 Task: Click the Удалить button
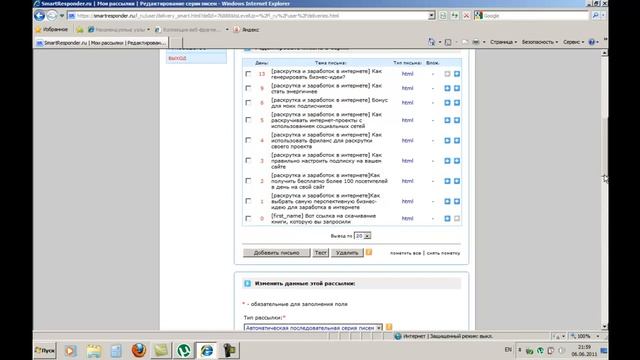[x=347, y=253]
